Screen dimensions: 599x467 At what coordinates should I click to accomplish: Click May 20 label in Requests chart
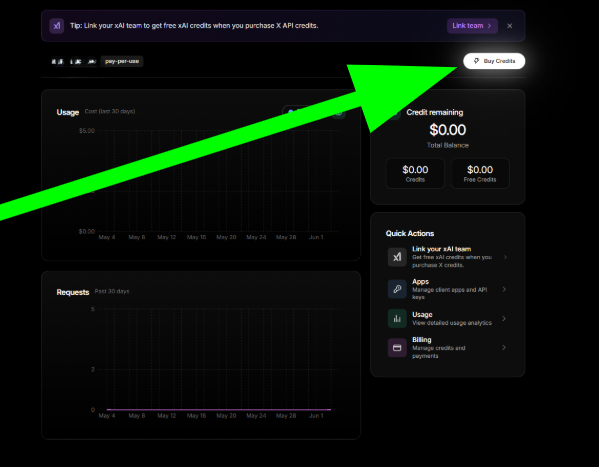pos(226,416)
